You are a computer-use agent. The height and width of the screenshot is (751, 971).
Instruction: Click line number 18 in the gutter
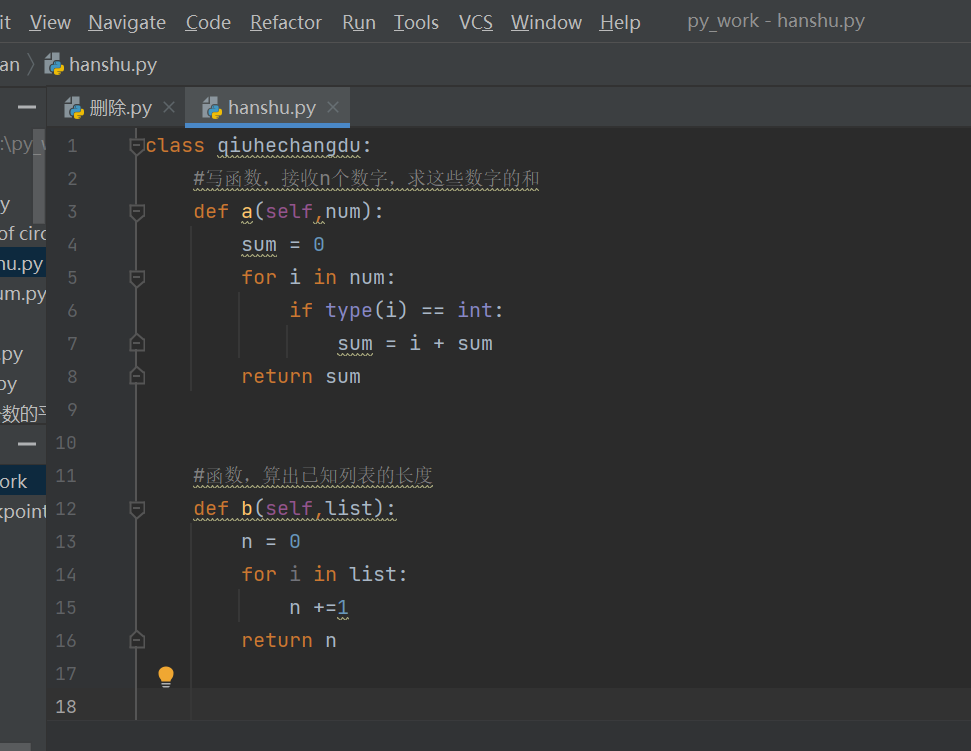pos(66,706)
